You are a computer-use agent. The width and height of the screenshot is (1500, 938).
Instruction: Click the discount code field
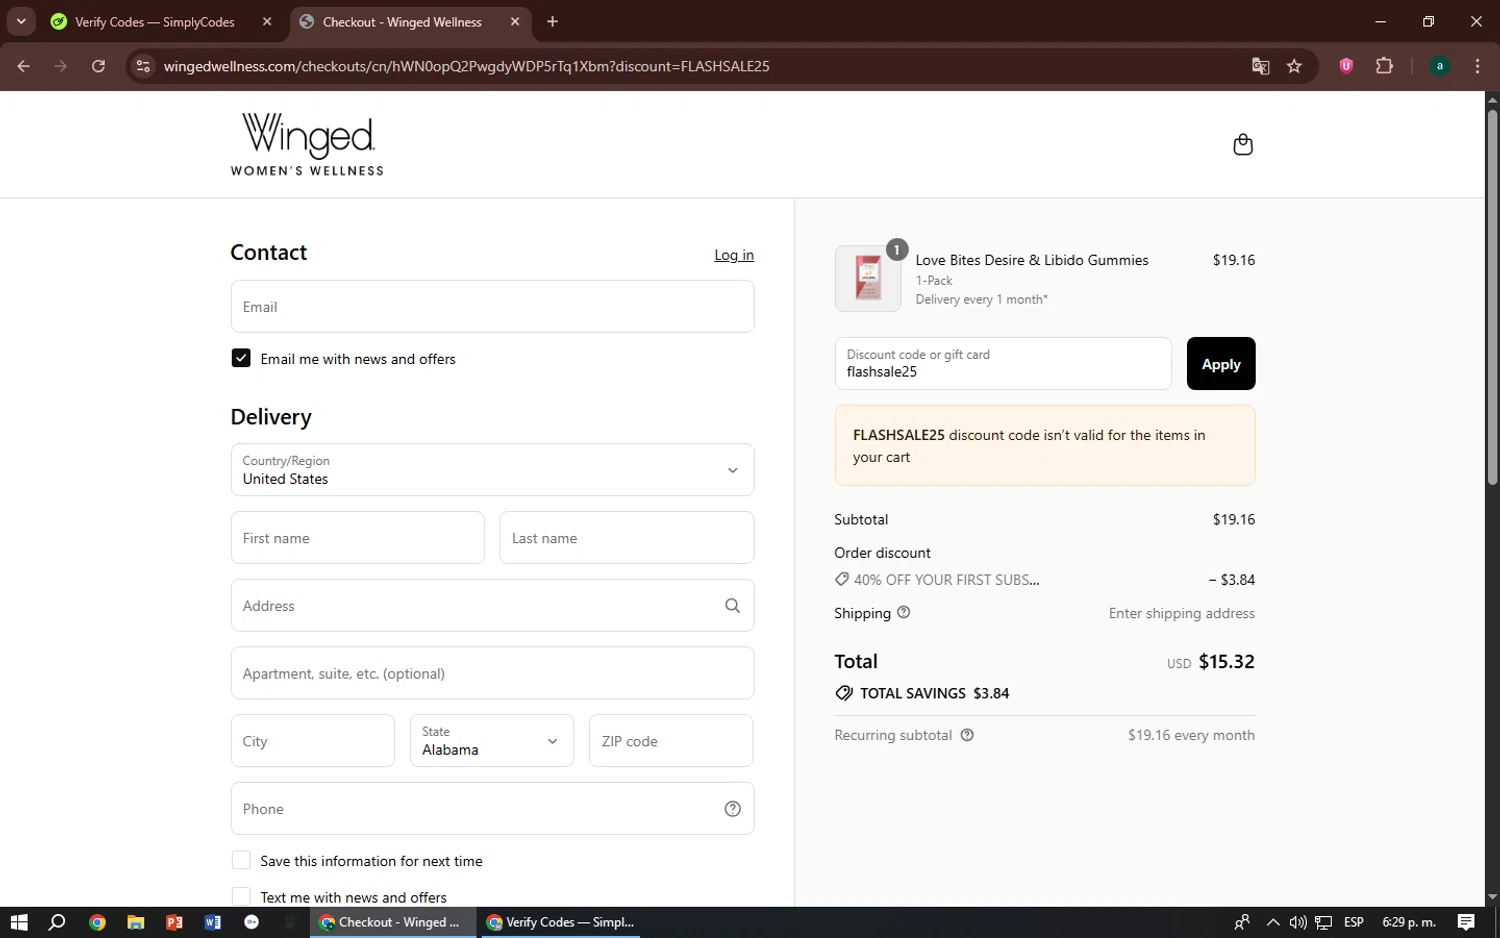click(x=1003, y=364)
